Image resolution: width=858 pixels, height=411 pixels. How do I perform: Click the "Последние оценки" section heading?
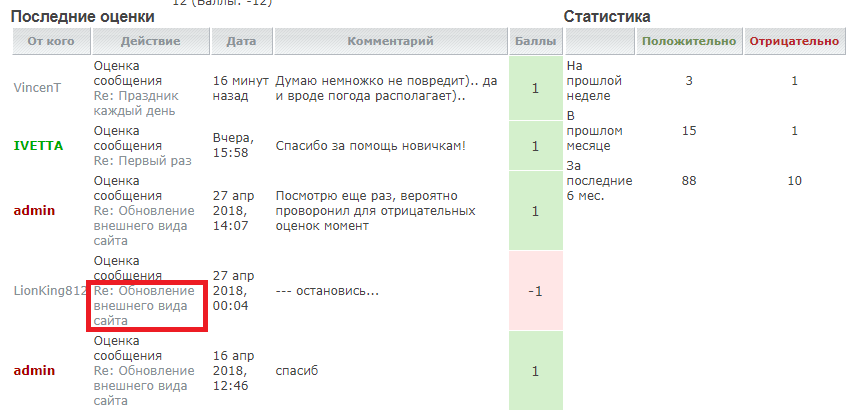coord(82,17)
